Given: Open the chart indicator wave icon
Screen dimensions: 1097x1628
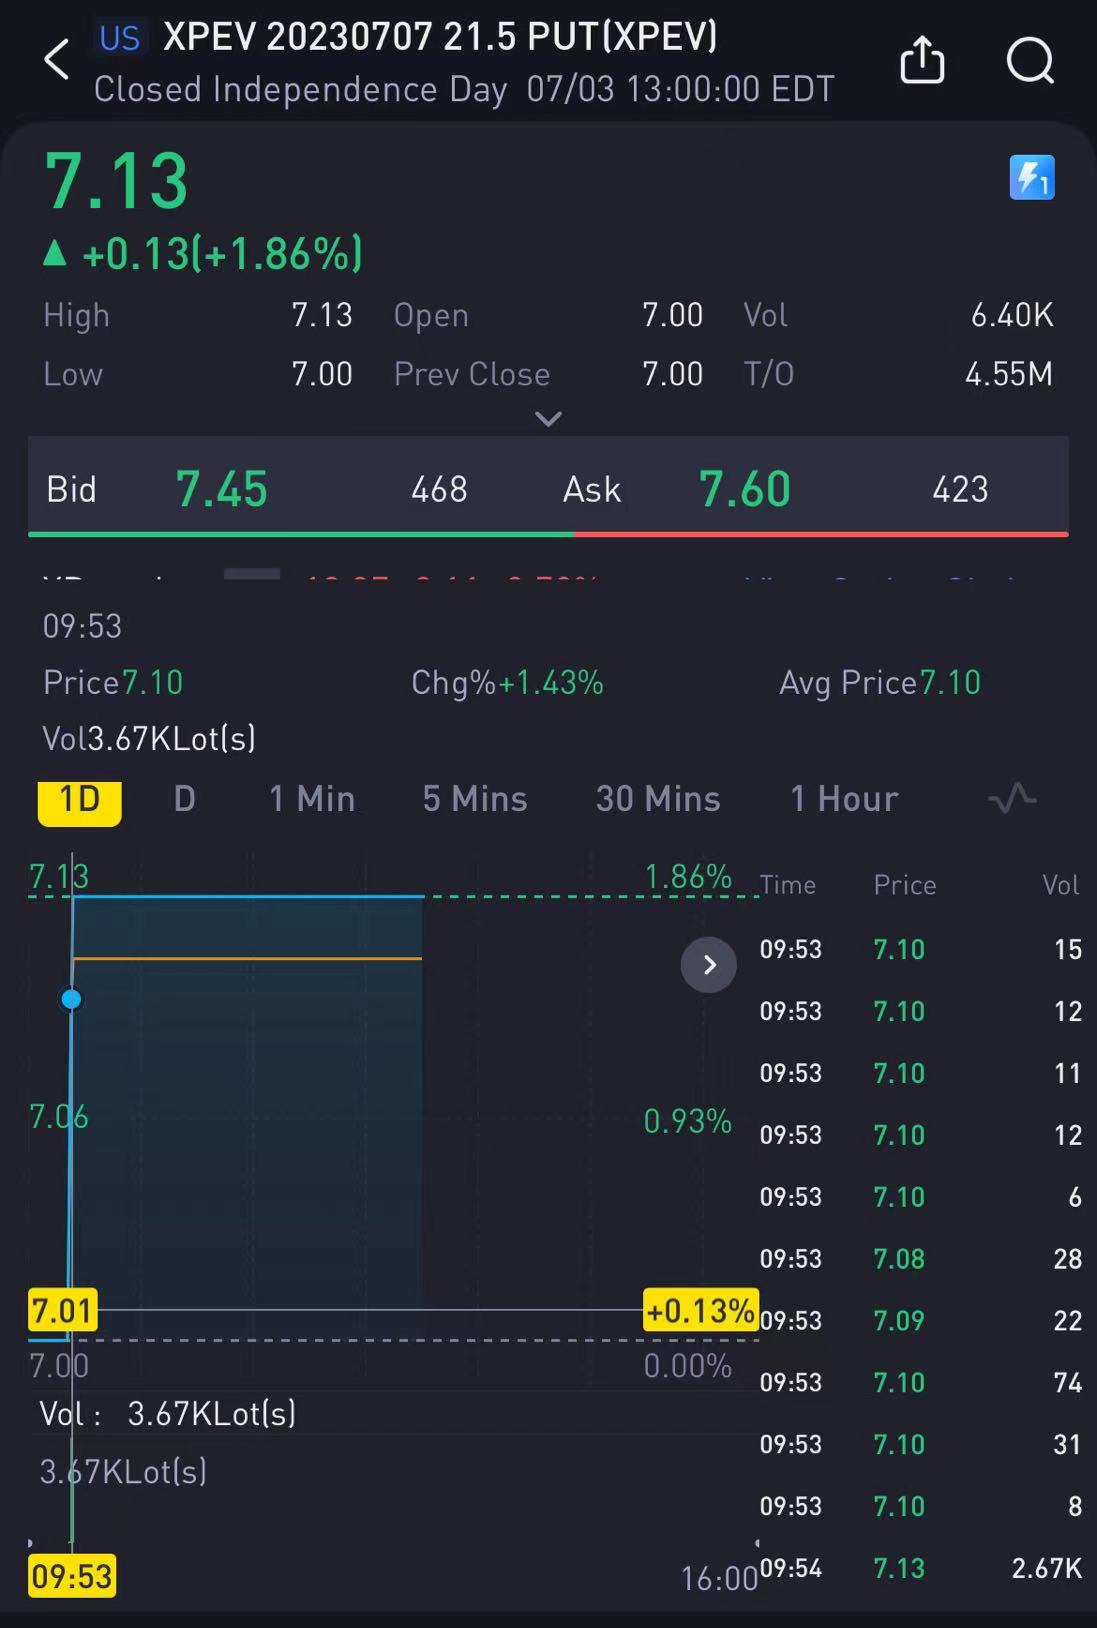Looking at the screenshot, I should (x=1012, y=798).
